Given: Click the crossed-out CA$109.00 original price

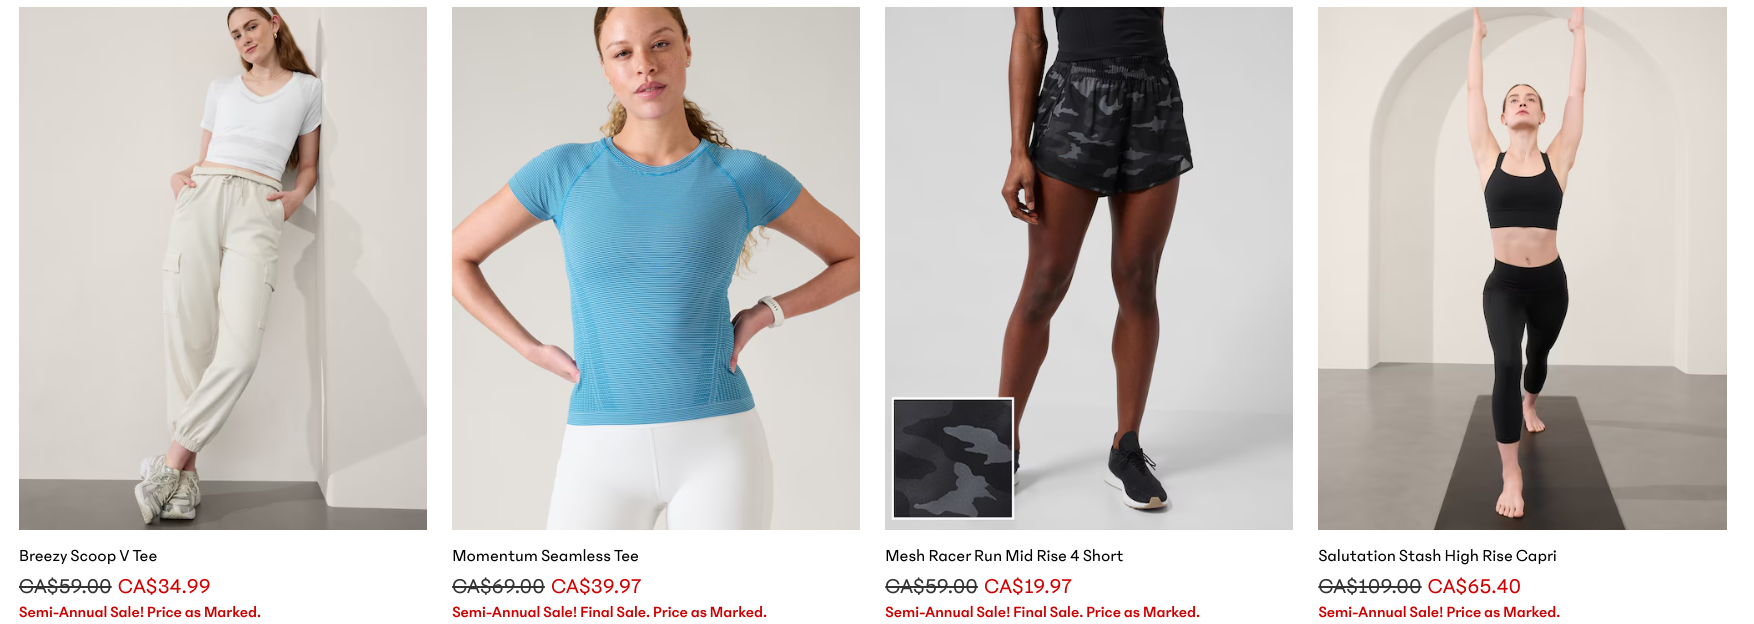Looking at the screenshot, I should click(x=1369, y=587).
